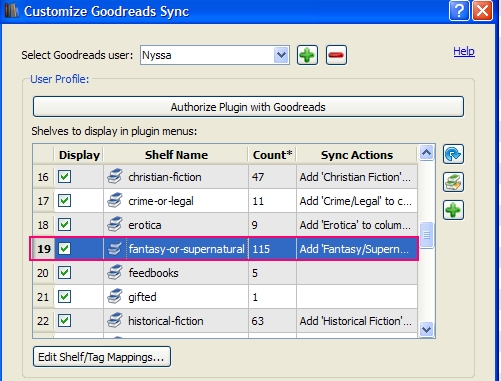Viewport: 501px width, 381px height.
Task: Toggle Display checkbox for gifted shelf
Action: [64, 297]
